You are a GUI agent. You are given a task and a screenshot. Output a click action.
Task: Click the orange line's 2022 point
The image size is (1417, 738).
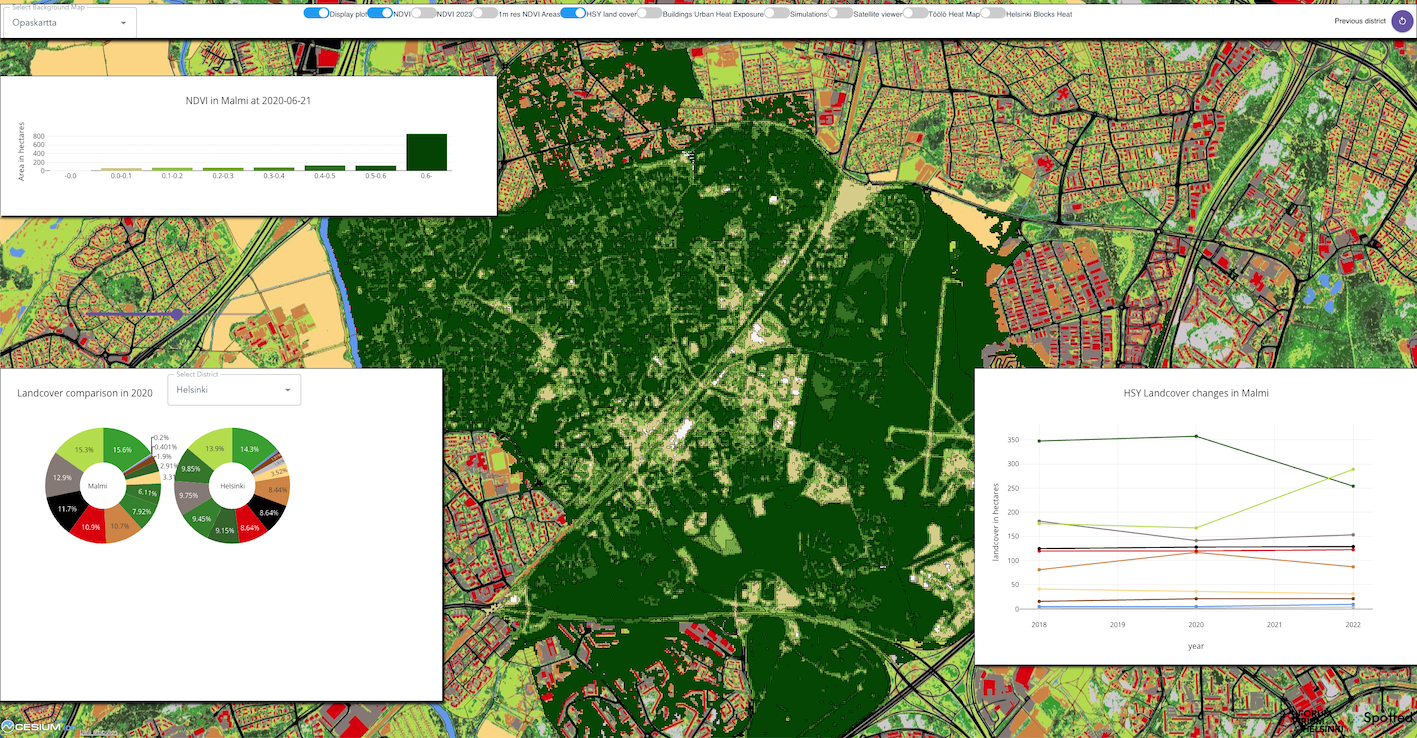point(1353,567)
